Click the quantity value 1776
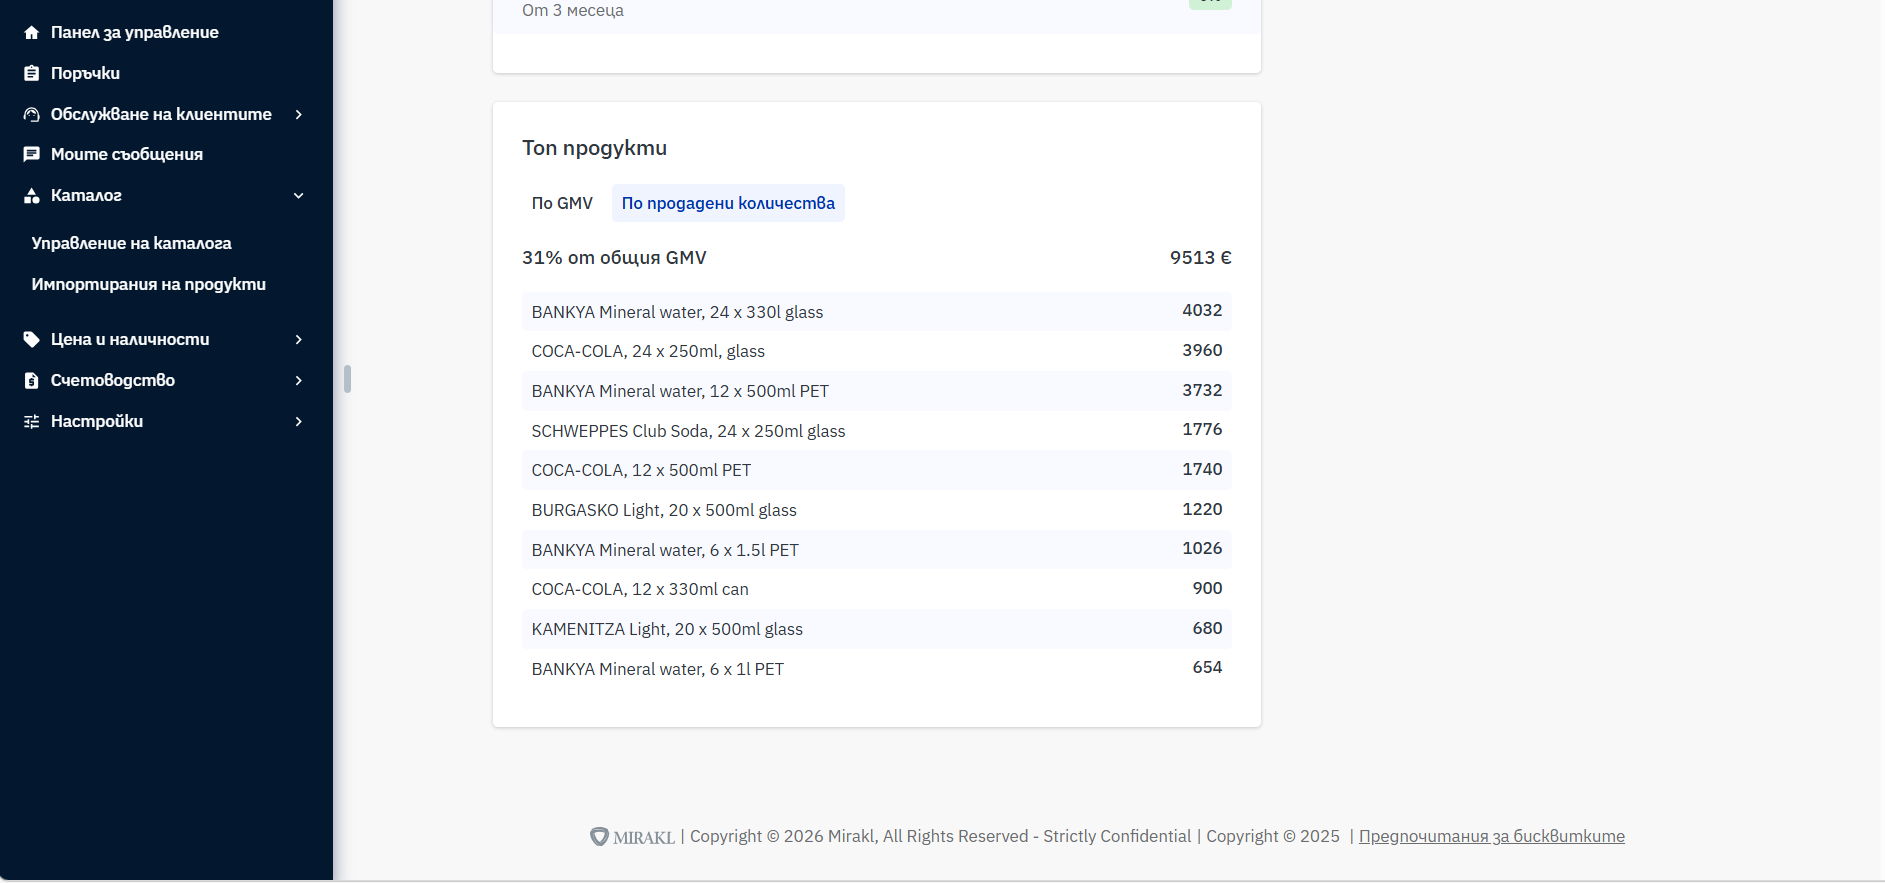Image resolution: width=1885 pixels, height=883 pixels. coord(1202,429)
